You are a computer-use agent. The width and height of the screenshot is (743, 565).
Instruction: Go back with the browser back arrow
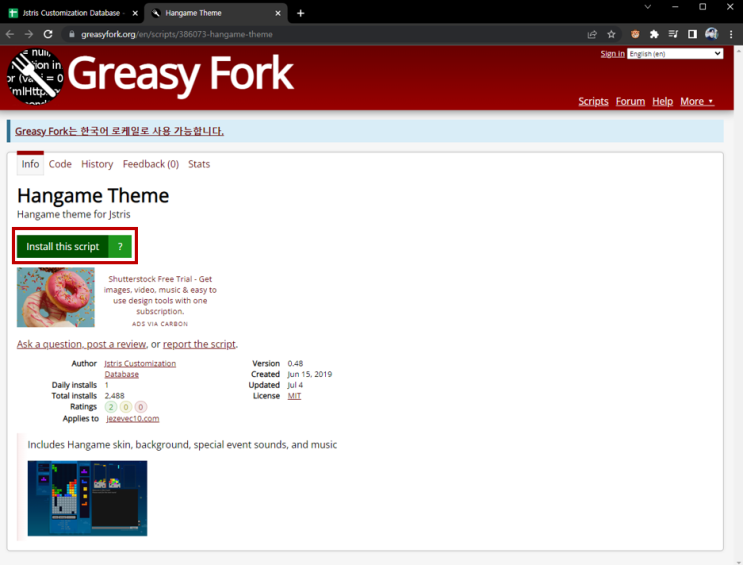pos(10,34)
